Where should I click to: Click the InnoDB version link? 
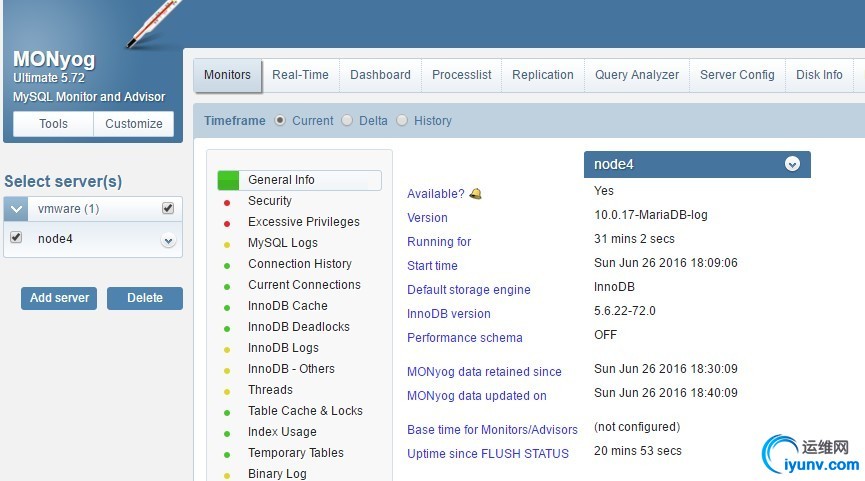(x=448, y=314)
